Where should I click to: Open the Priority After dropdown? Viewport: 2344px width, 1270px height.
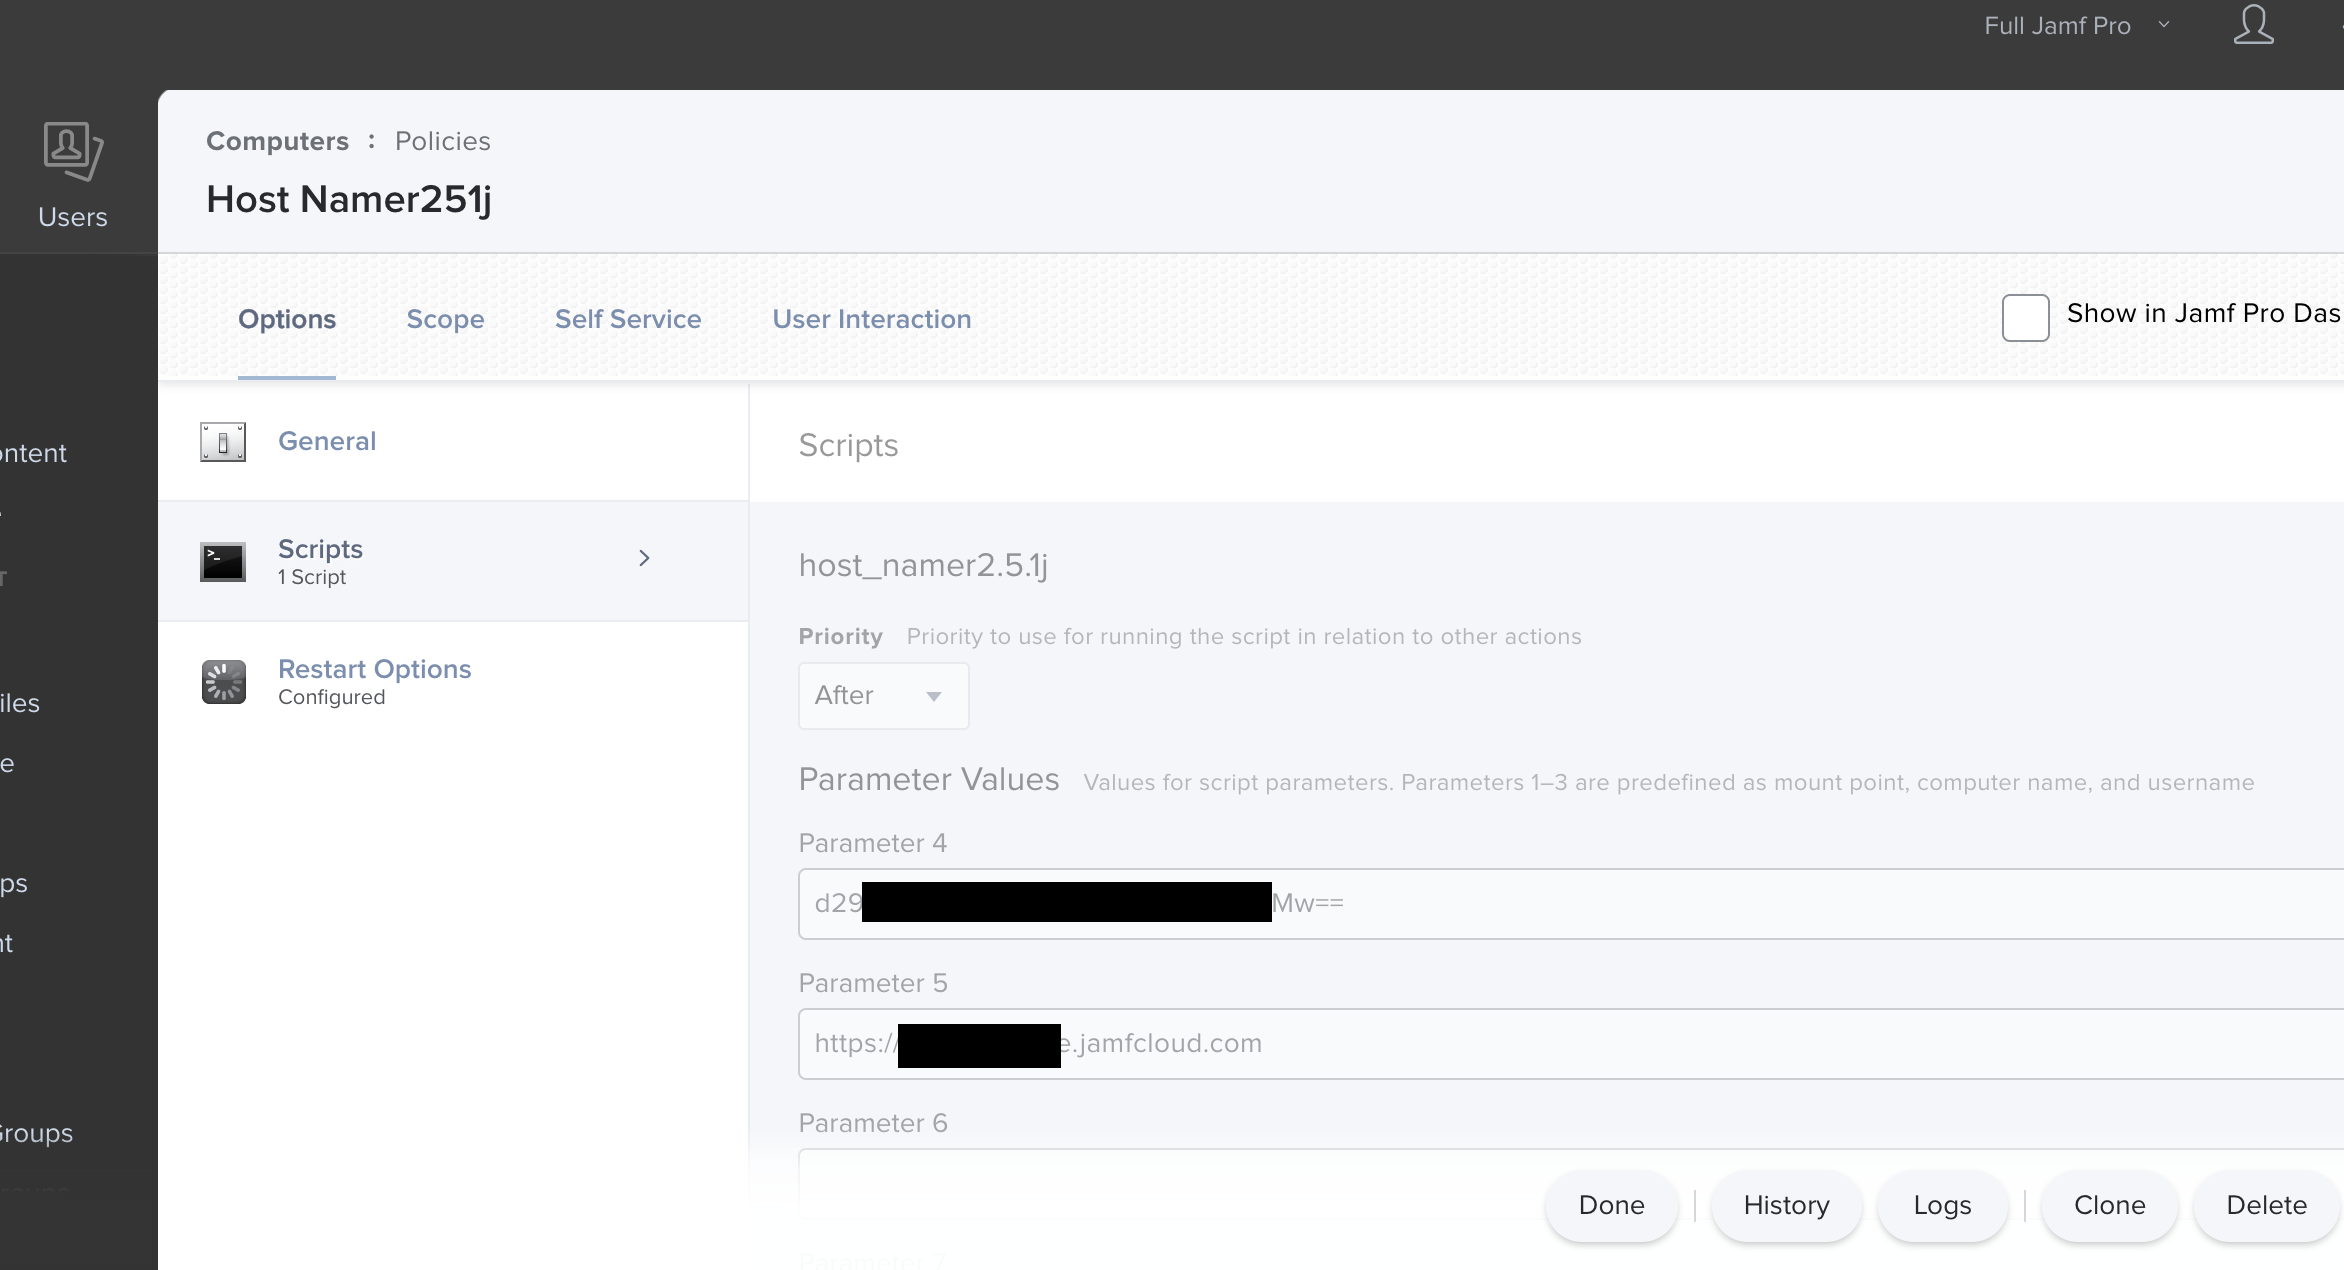(x=883, y=696)
